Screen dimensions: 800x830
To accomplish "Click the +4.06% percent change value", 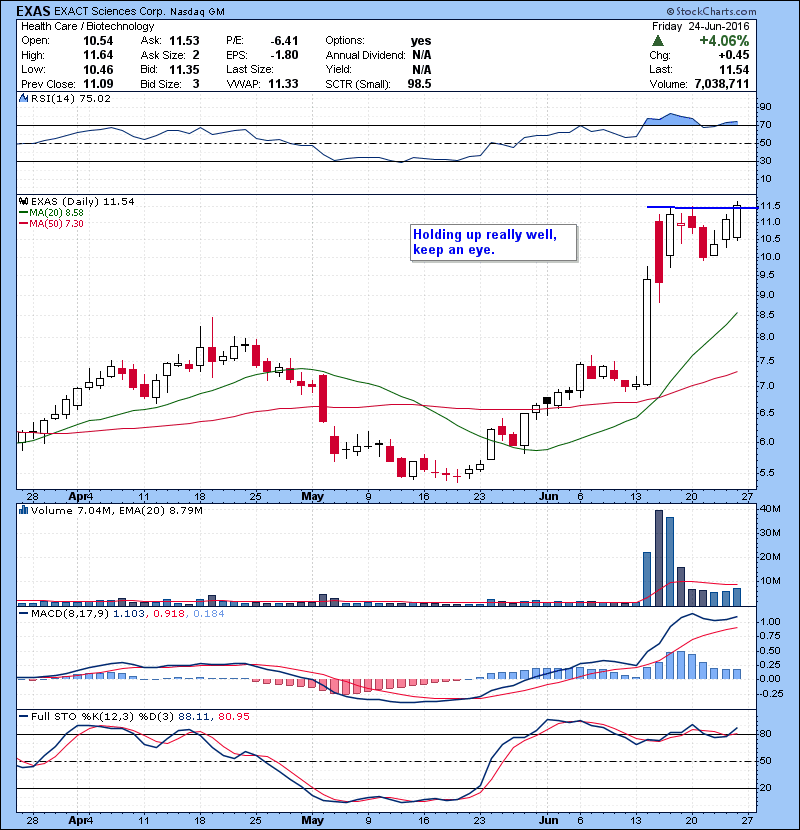I will click(724, 41).
